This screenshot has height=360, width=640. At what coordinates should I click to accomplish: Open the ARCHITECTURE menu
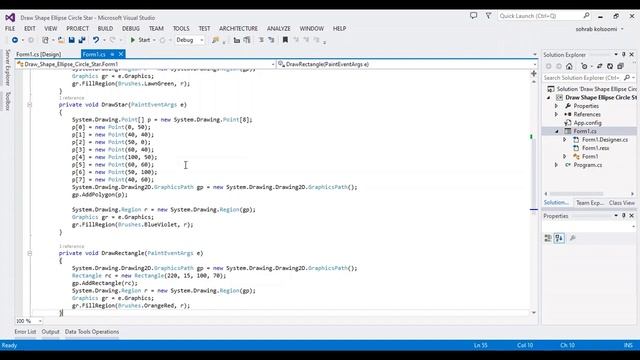pyautogui.click(x=238, y=29)
